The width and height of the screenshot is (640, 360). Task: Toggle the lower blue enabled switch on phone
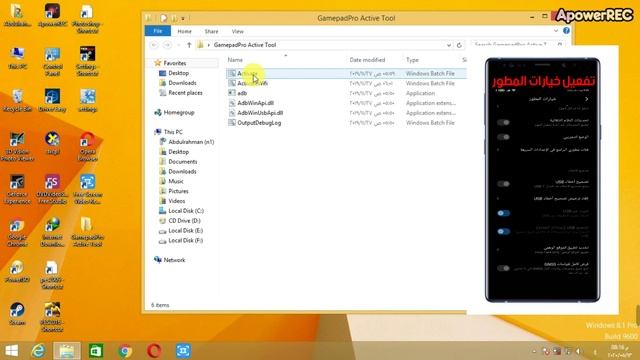tap(503, 231)
